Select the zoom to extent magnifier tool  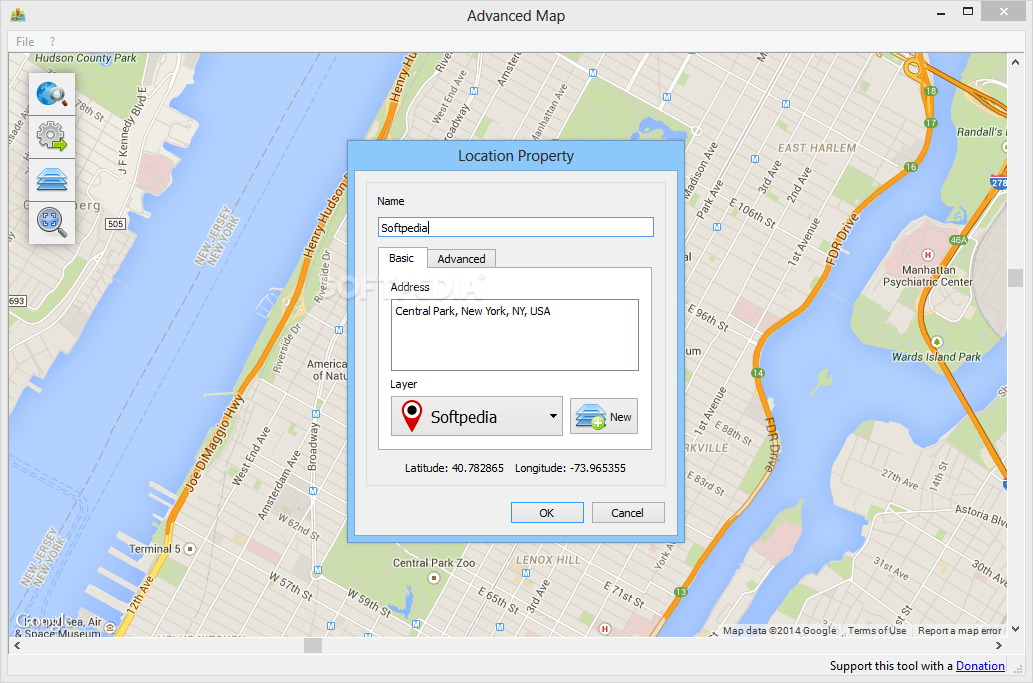coord(52,222)
